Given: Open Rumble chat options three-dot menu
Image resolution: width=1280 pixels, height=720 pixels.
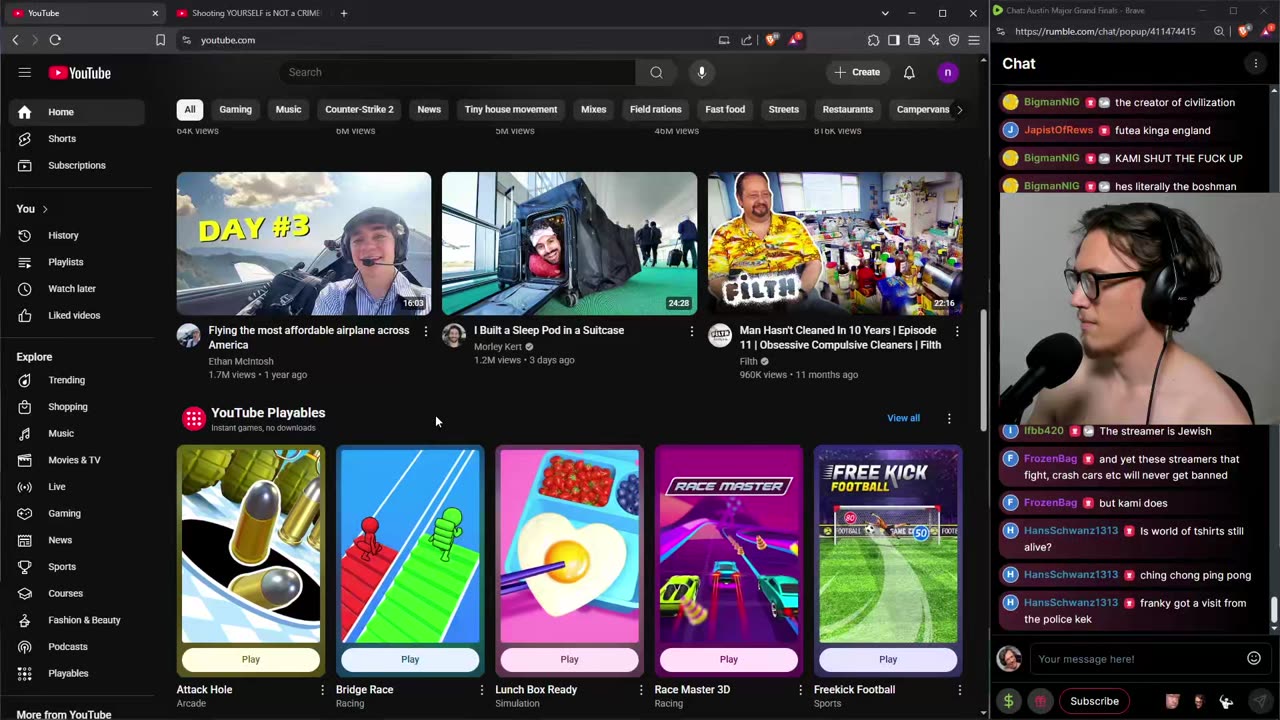Looking at the screenshot, I should coord(1255,63).
